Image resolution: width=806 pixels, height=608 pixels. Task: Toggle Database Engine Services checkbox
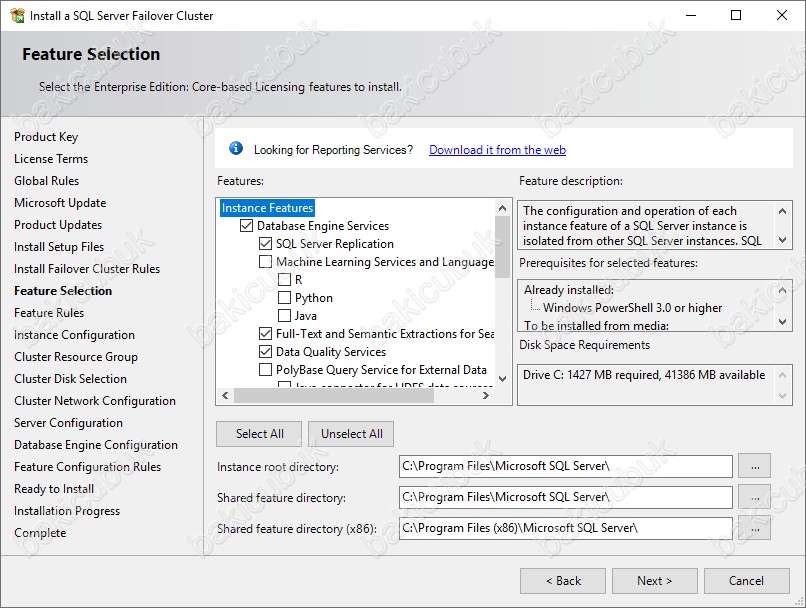246,226
